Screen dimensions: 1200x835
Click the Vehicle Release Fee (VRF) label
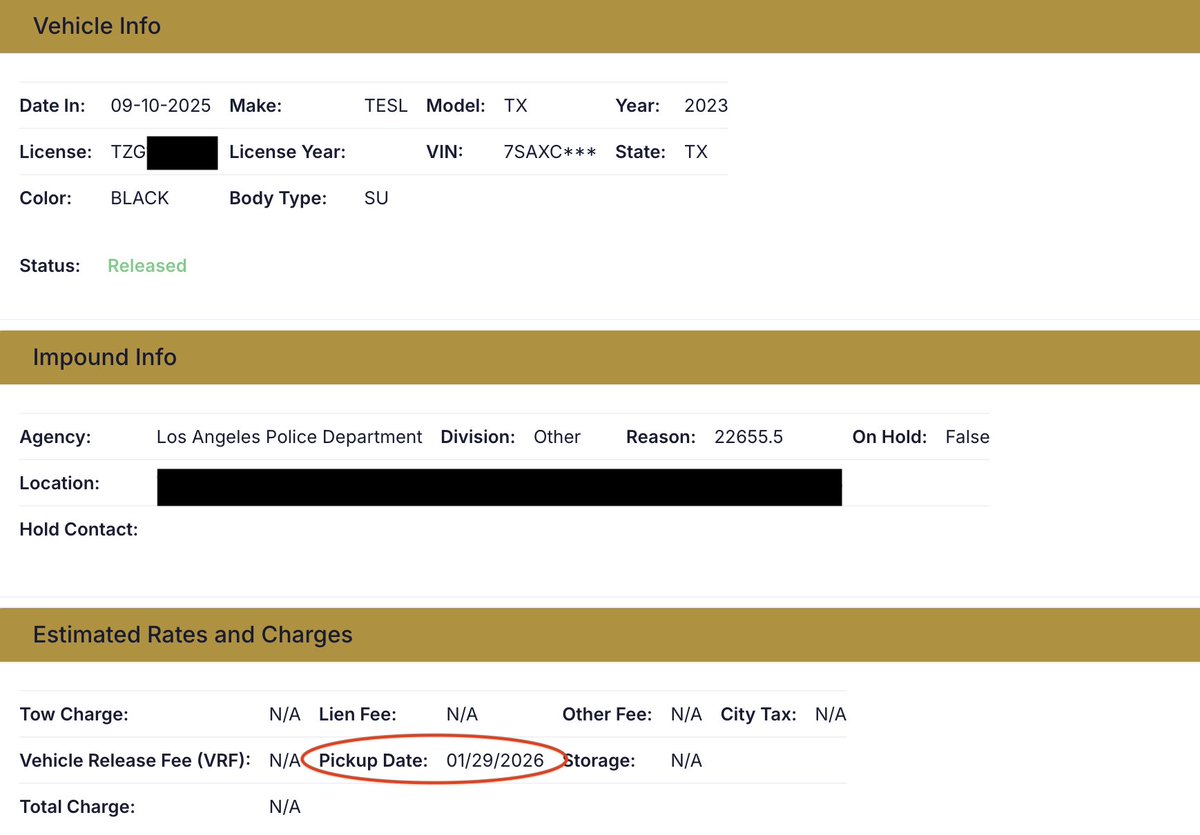(x=136, y=761)
